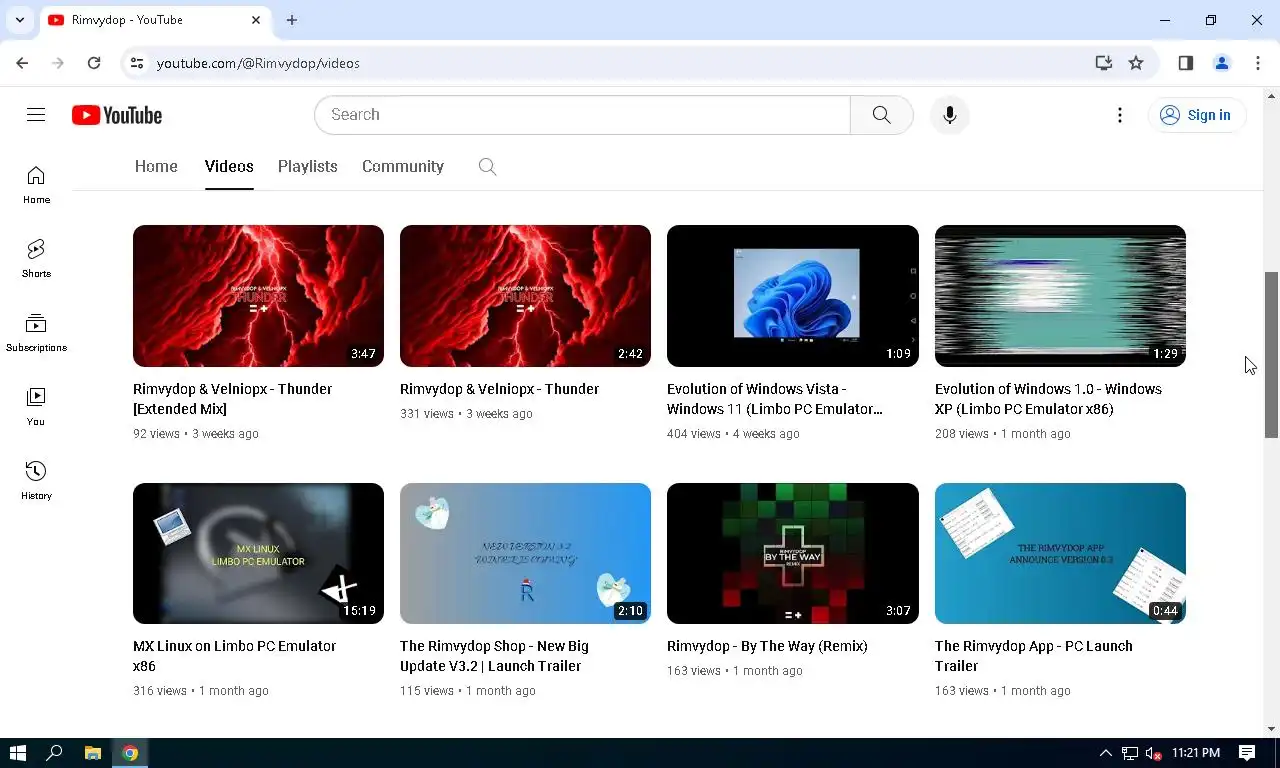Click title 'Rimvydop & Velniopx - Thunder [Extended Mix]'

pos(232,399)
